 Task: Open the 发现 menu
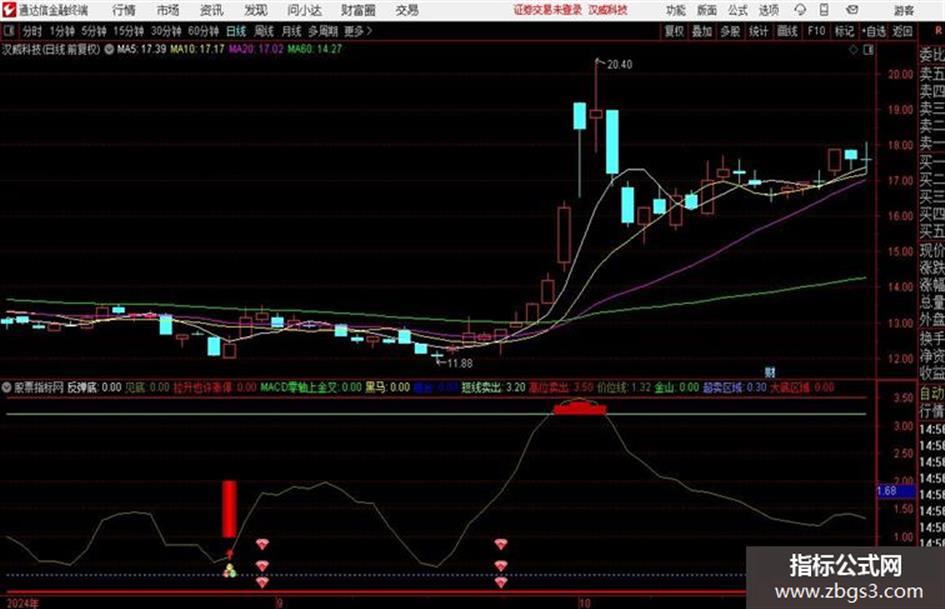[256, 10]
